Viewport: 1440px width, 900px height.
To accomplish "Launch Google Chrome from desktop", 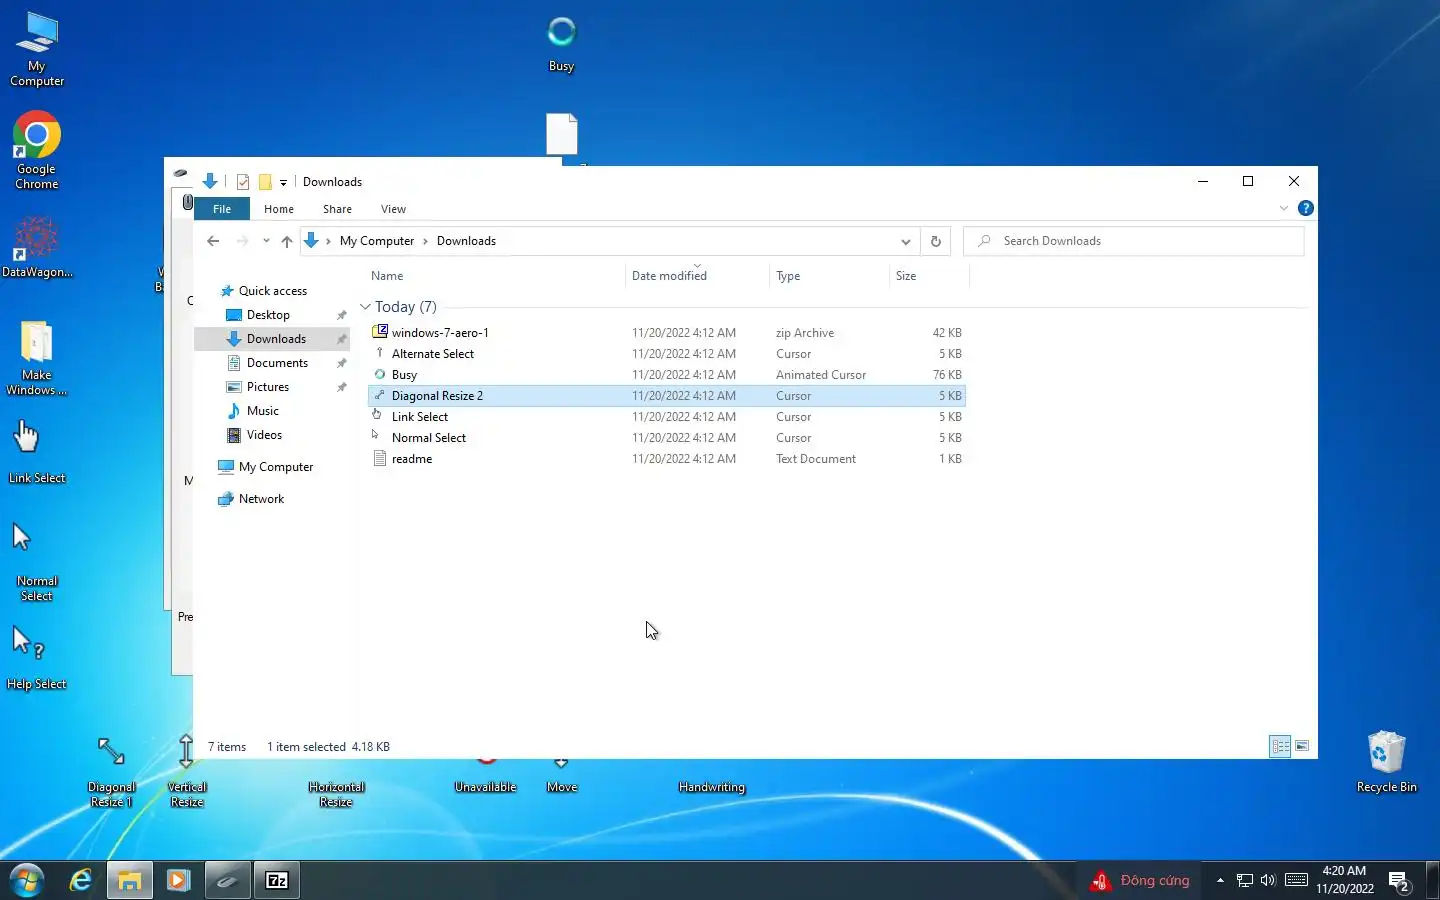I will [37, 150].
